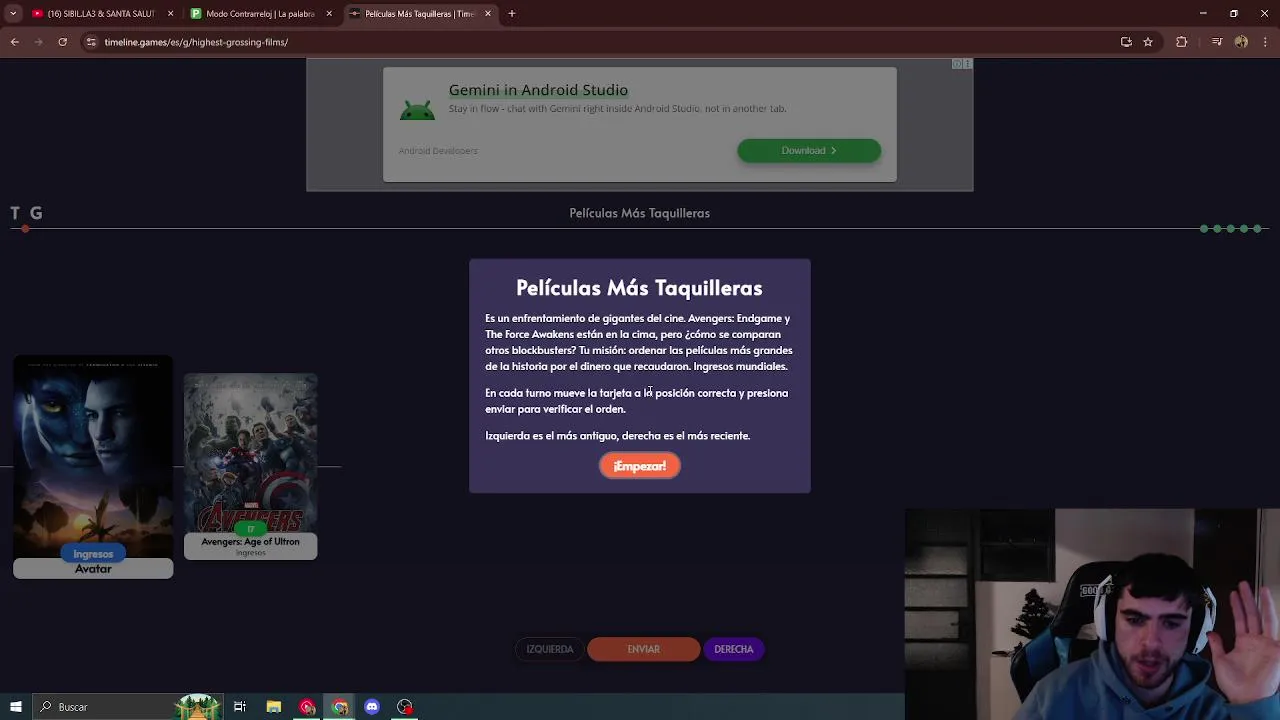Open the Windows Start menu
This screenshot has width=1280, height=720.
click(x=15, y=707)
